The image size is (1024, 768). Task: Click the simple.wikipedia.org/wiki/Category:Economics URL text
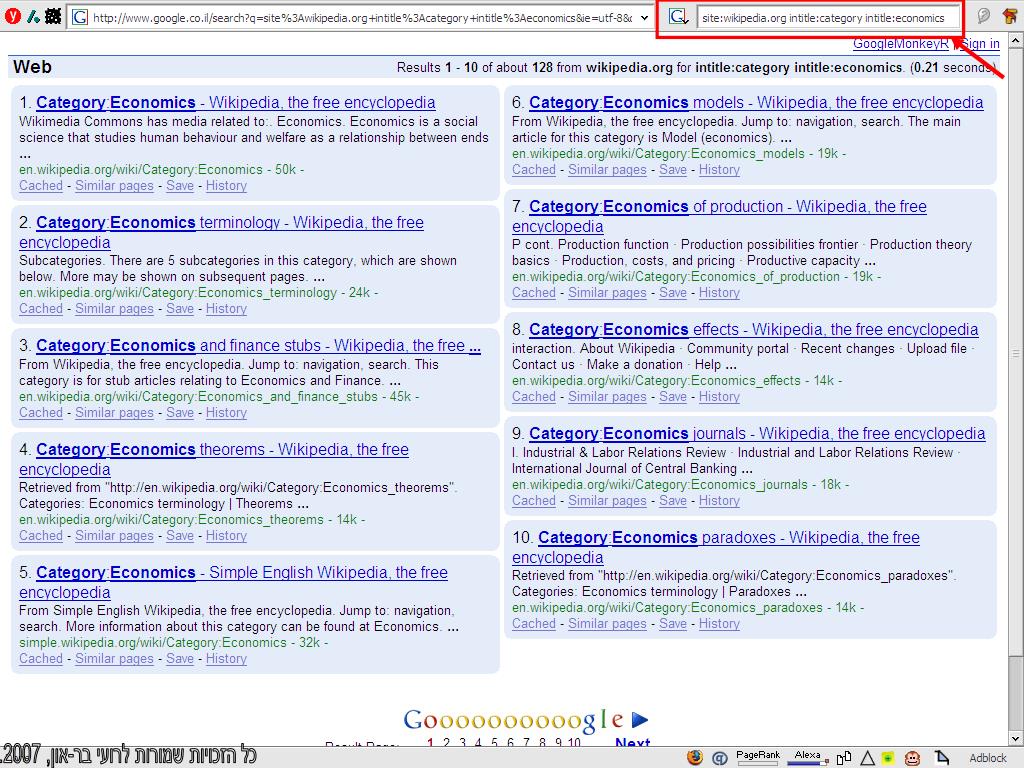(x=153, y=643)
